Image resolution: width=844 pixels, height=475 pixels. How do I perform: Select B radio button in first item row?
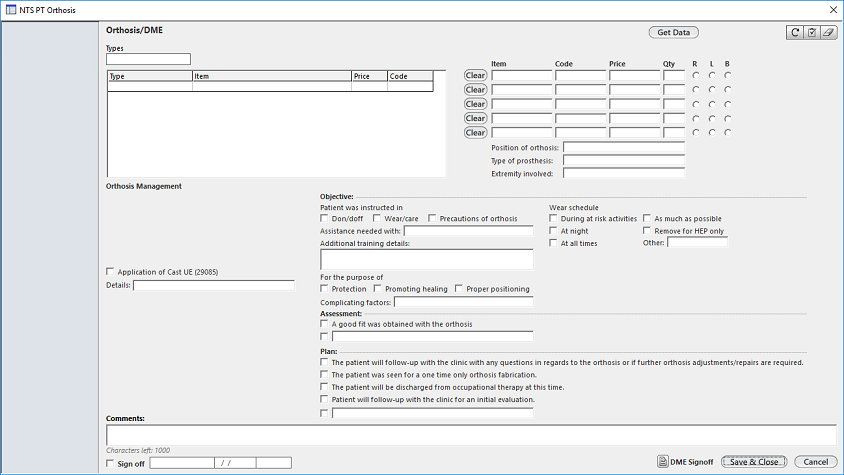tap(727, 75)
